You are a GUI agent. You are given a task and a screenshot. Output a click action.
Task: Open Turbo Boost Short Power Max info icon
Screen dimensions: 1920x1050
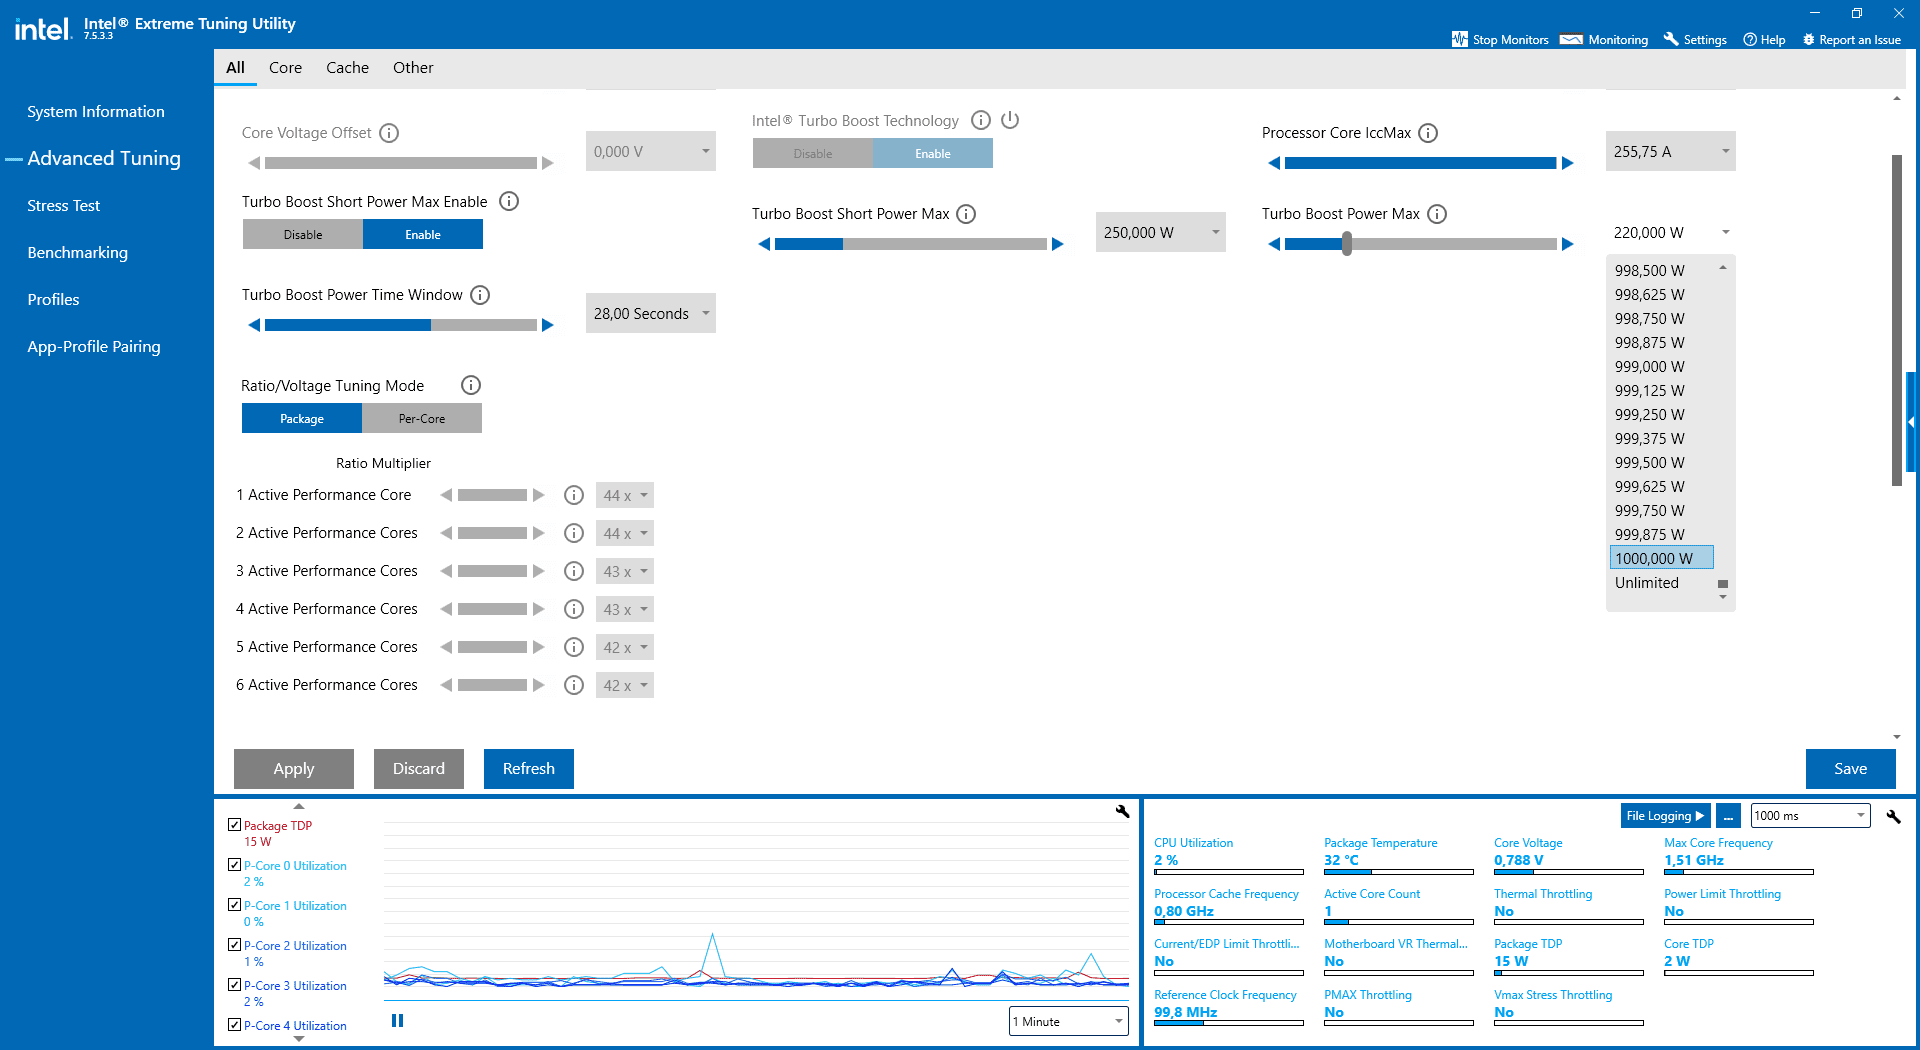pyautogui.click(x=966, y=214)
